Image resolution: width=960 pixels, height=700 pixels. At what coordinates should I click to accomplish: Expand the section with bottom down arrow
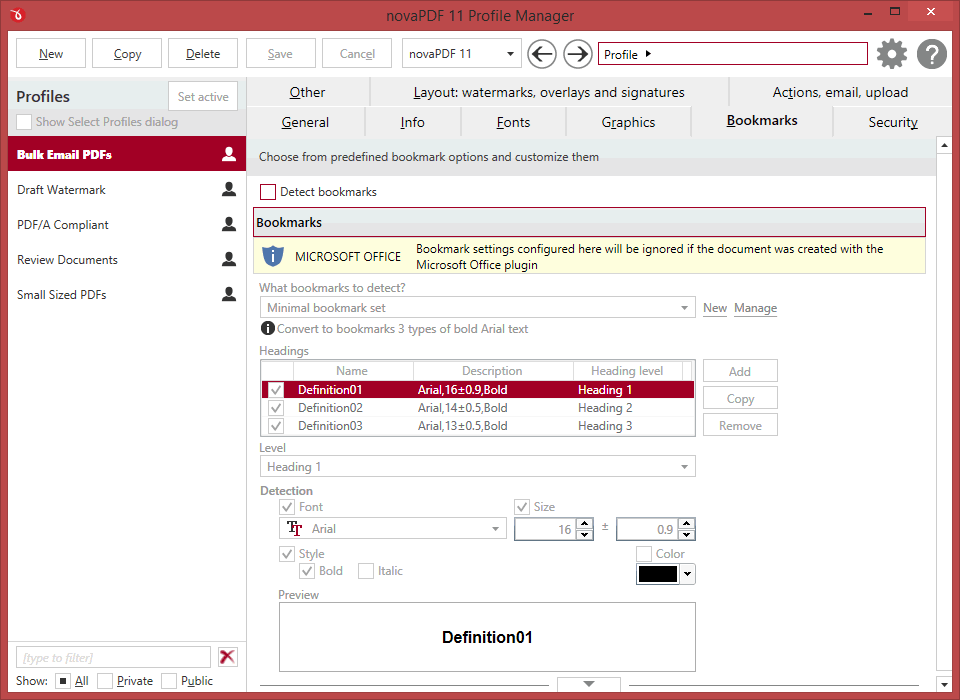(x=588, y=683)
